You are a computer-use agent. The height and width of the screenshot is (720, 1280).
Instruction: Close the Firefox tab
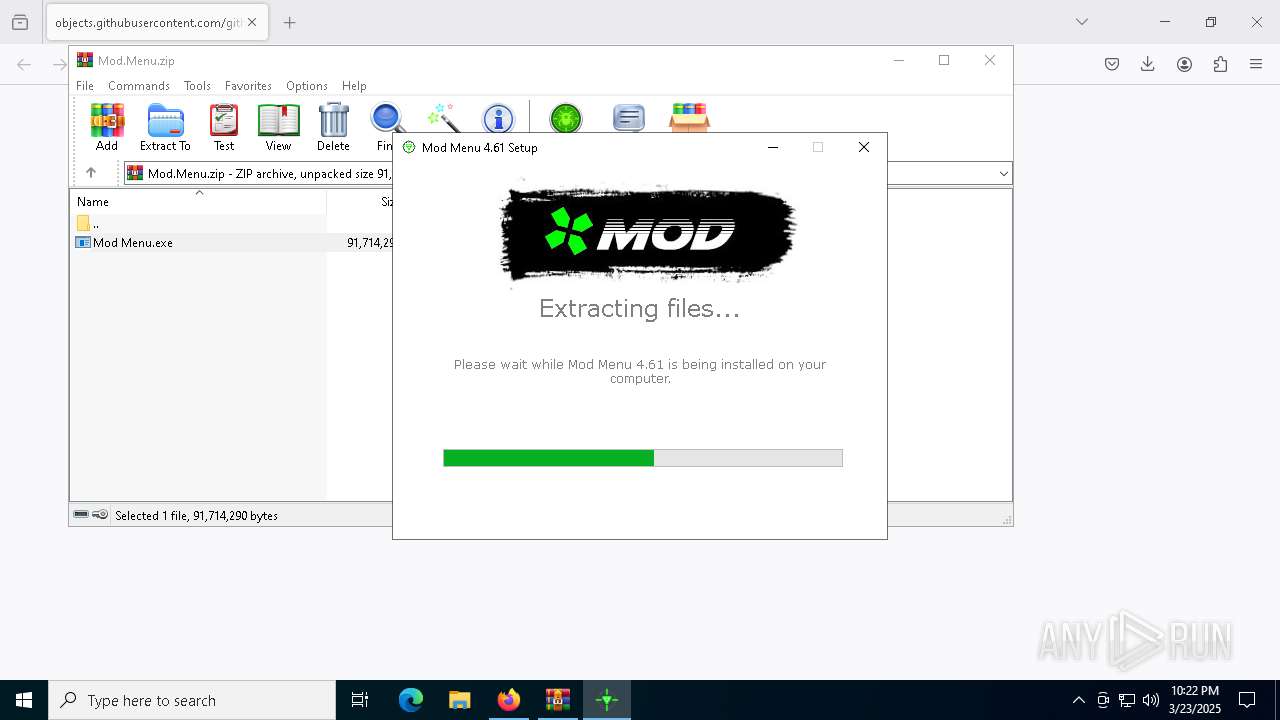tap(252, 22)
